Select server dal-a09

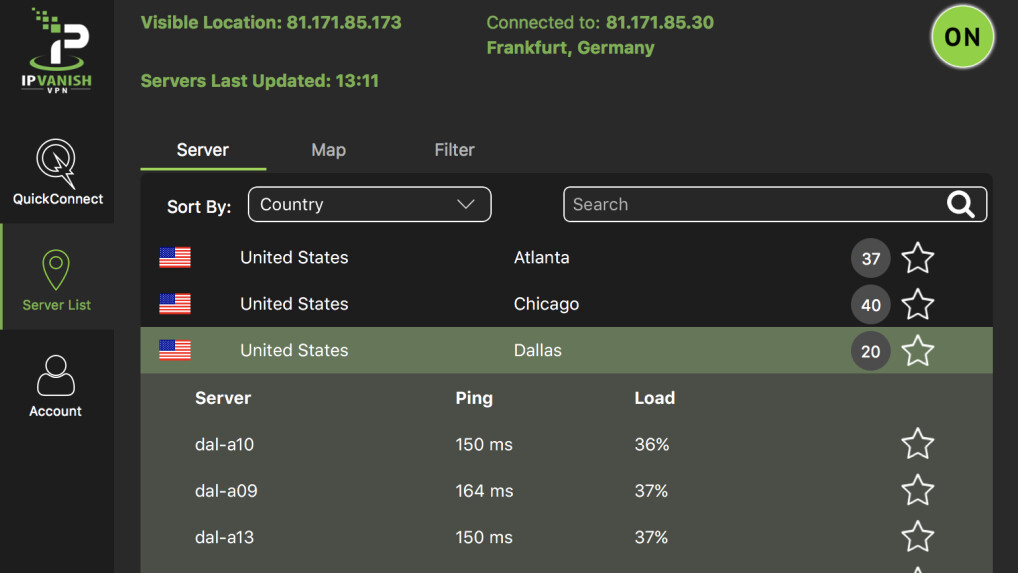point(566,491)
